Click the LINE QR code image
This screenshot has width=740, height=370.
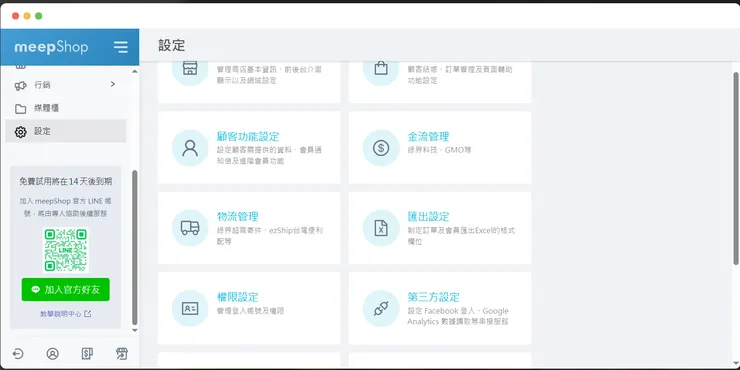point(66,250)
